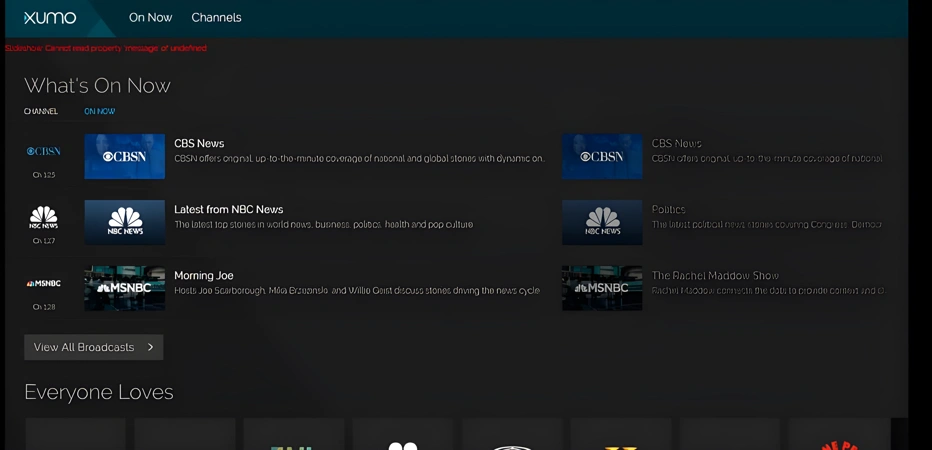
Task: Click the Ch 128 channel number
Action: pyautogui.click(x=44, y=307)
